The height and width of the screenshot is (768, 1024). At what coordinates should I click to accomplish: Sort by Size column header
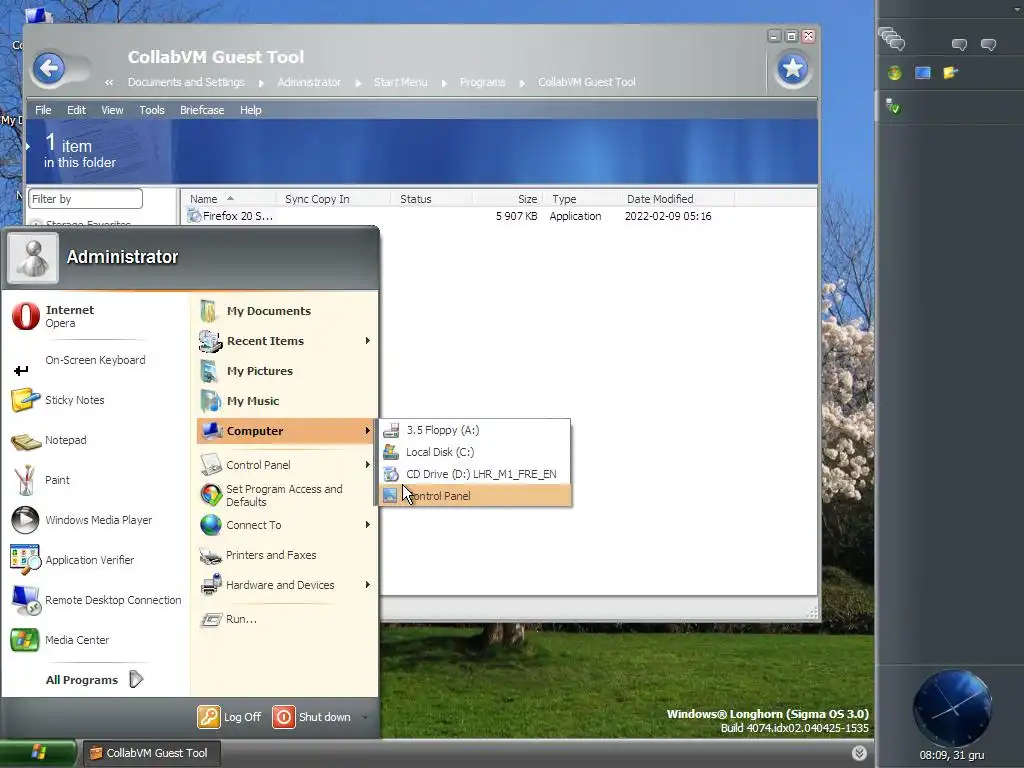click(x=507, y=199)
